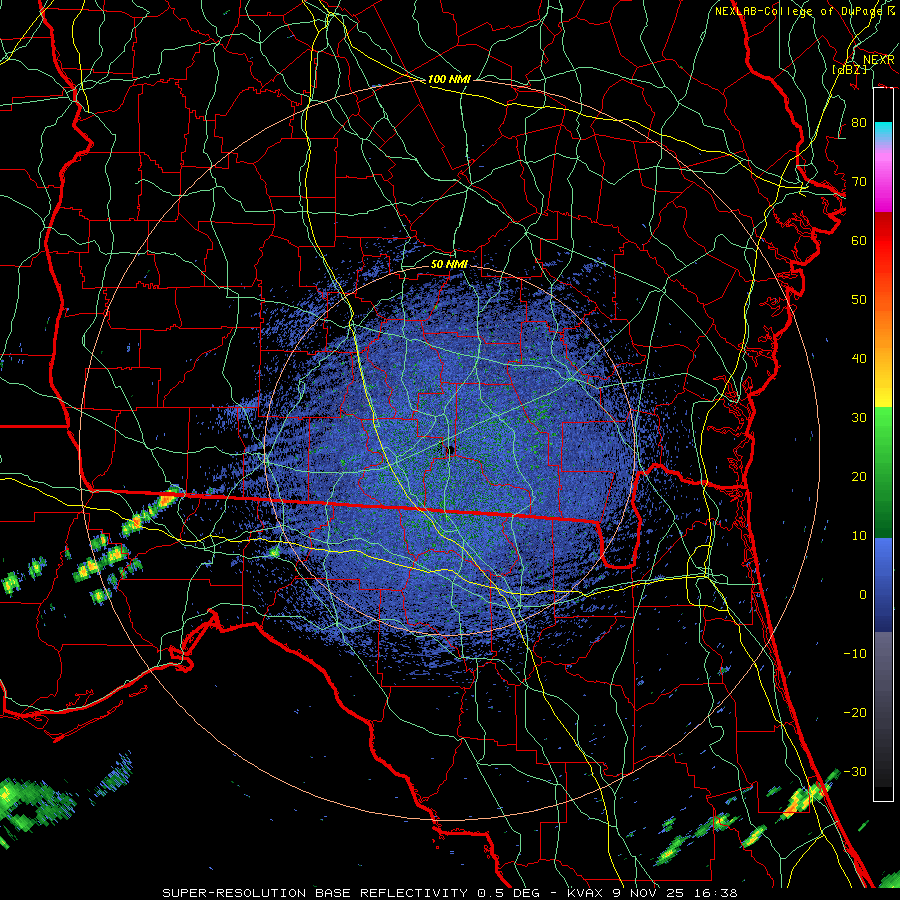
Task: Click the -20 value on the reflectivity scale
Action: click(855, 713)
